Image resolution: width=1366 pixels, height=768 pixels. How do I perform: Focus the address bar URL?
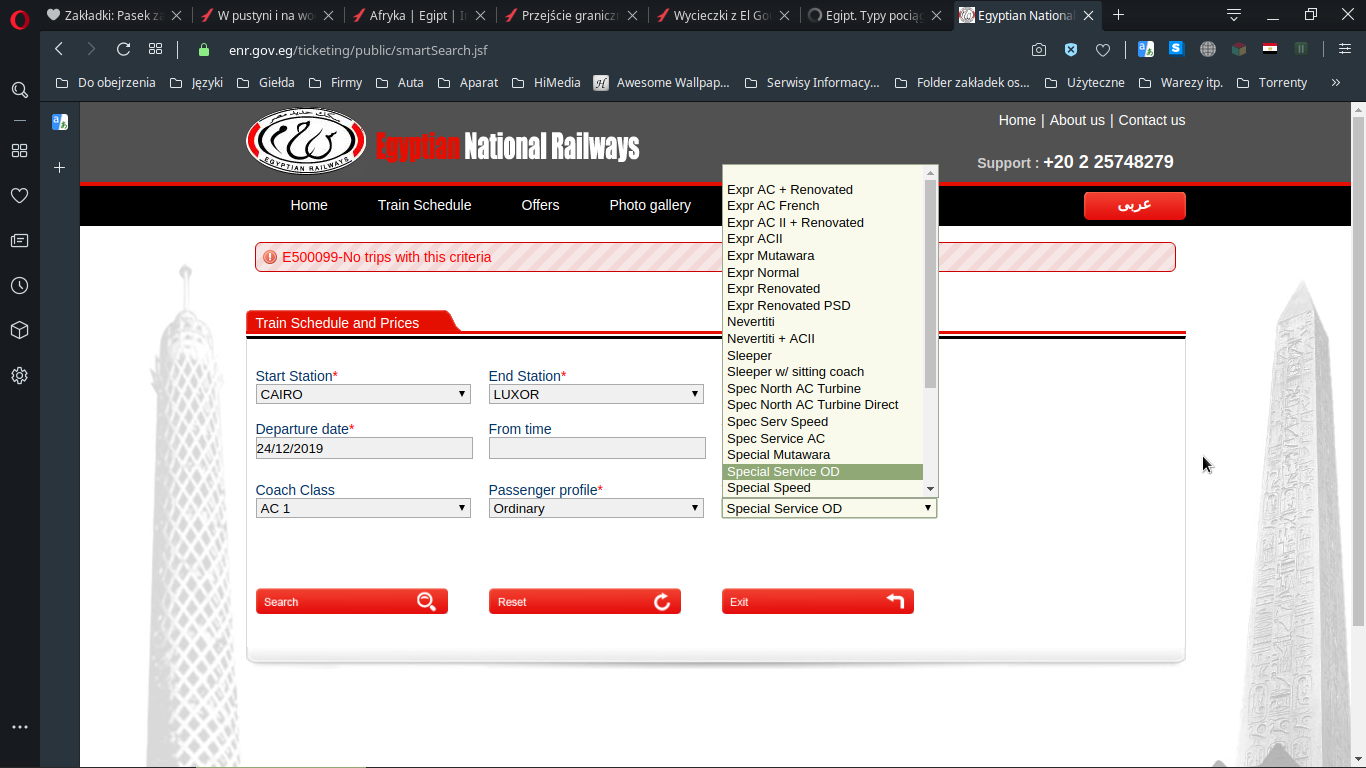point(358,50)
